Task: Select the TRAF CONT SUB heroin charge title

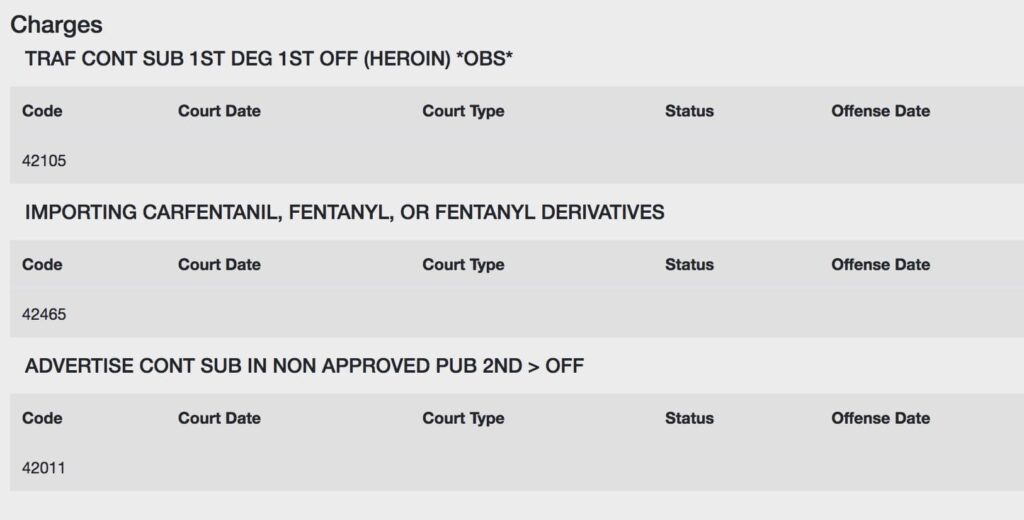Action: [x=268, y=59]
